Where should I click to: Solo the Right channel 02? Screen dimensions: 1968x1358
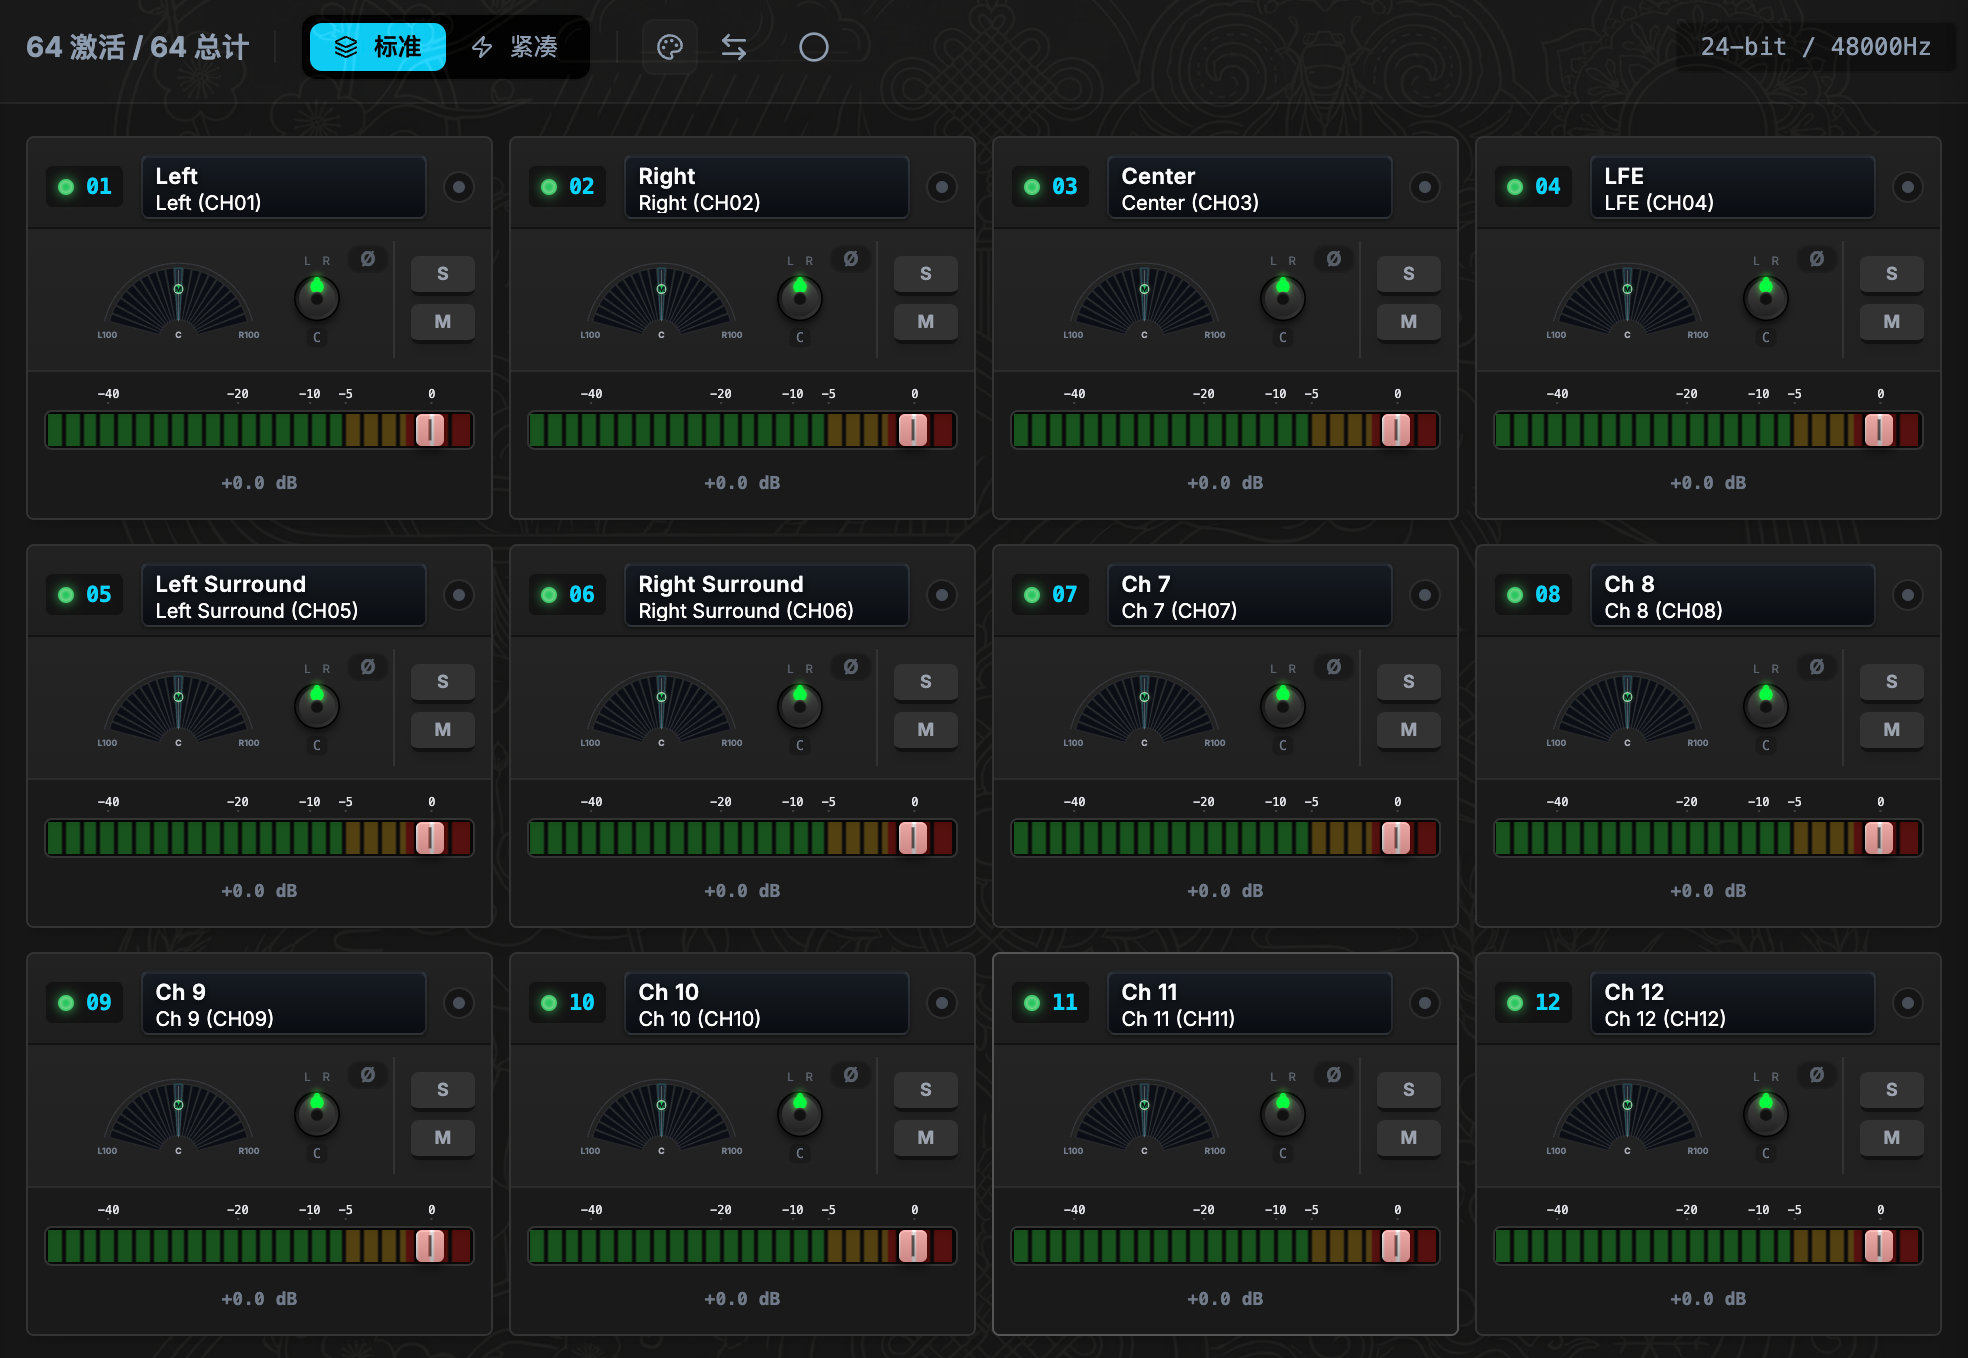click(x=926, y=274)
